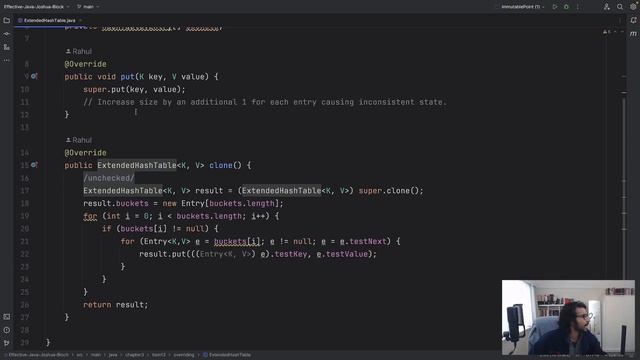
Task: Click the ExtendedHashTable class breadcrumb
Action: (x=227, y=355)
